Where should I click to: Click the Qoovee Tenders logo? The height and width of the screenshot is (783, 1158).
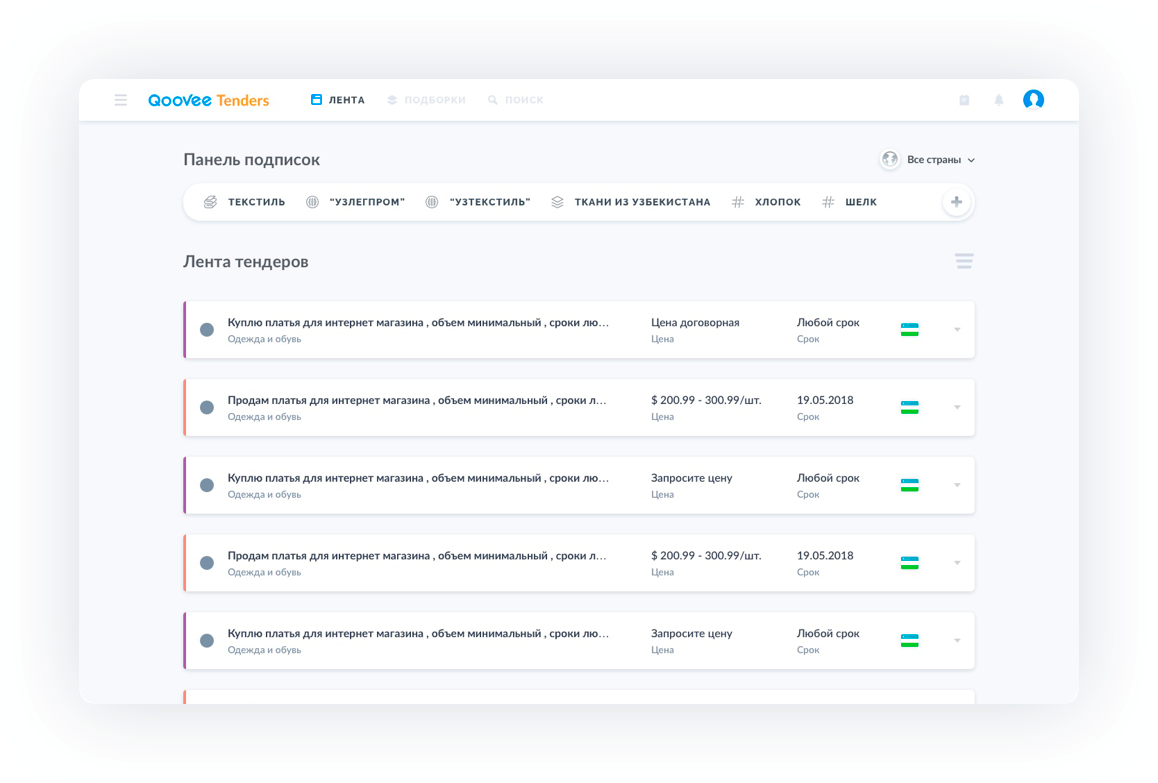point(208,100)
